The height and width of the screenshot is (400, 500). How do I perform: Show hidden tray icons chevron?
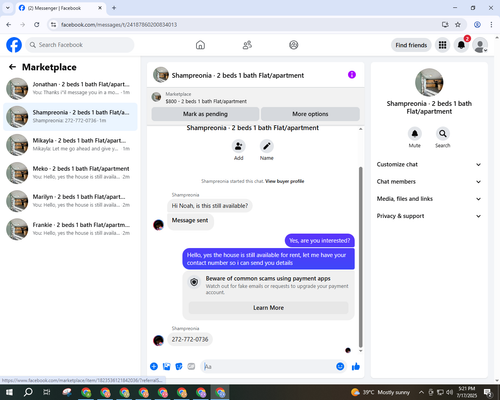pyautogui.click(x=421, y=392)
